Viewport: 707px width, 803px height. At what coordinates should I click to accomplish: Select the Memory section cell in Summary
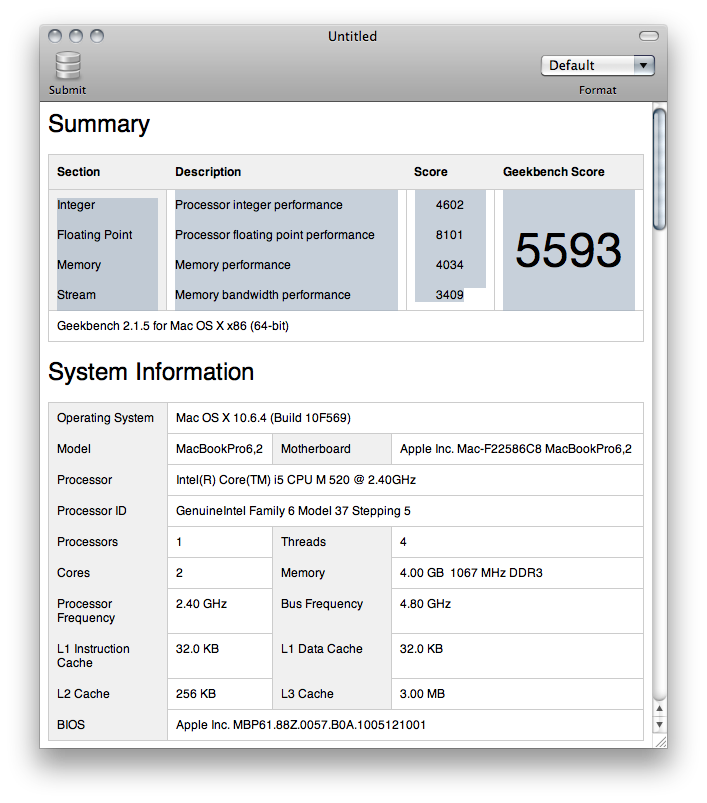(x=79, y=265)
